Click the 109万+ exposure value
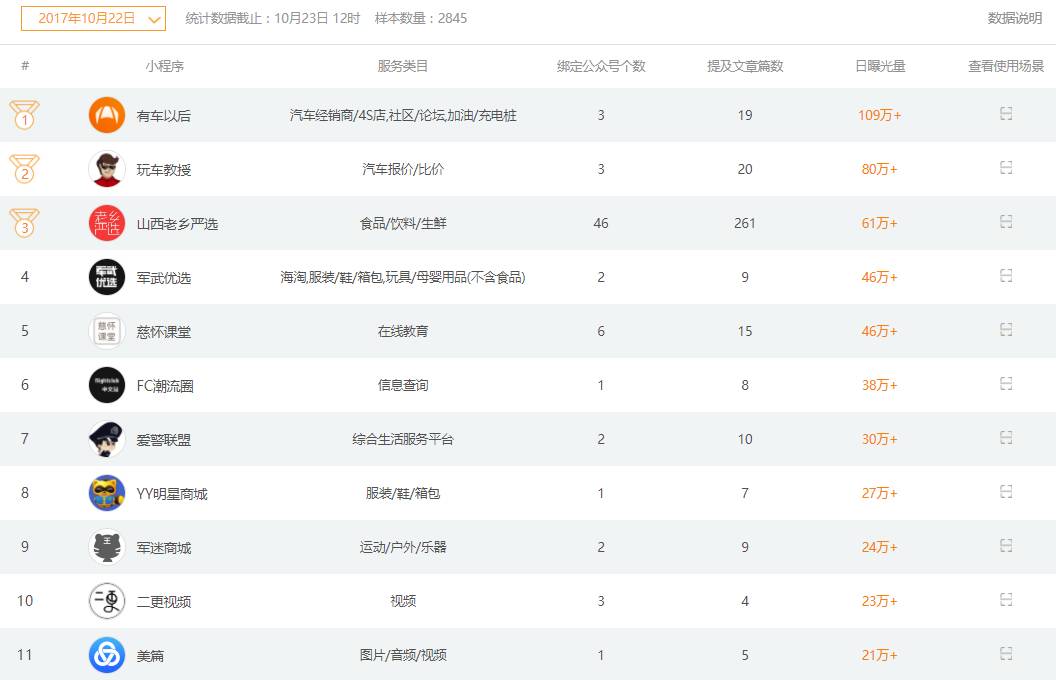 [880, 115]
